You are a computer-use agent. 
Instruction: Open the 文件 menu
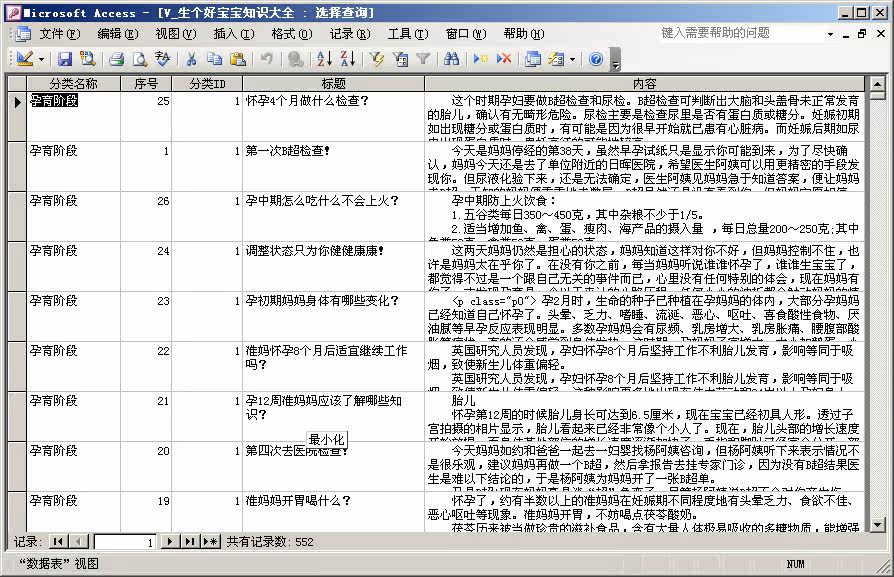(60, 34)
